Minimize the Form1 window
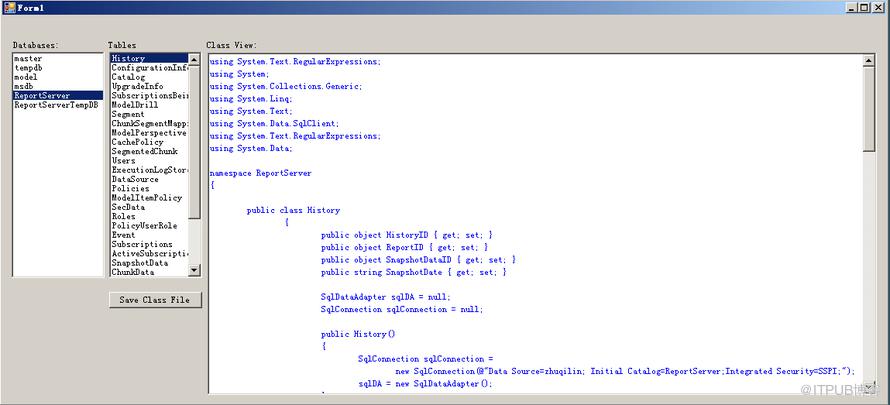The height and width of the screenshot is (405, 890). 852,7
